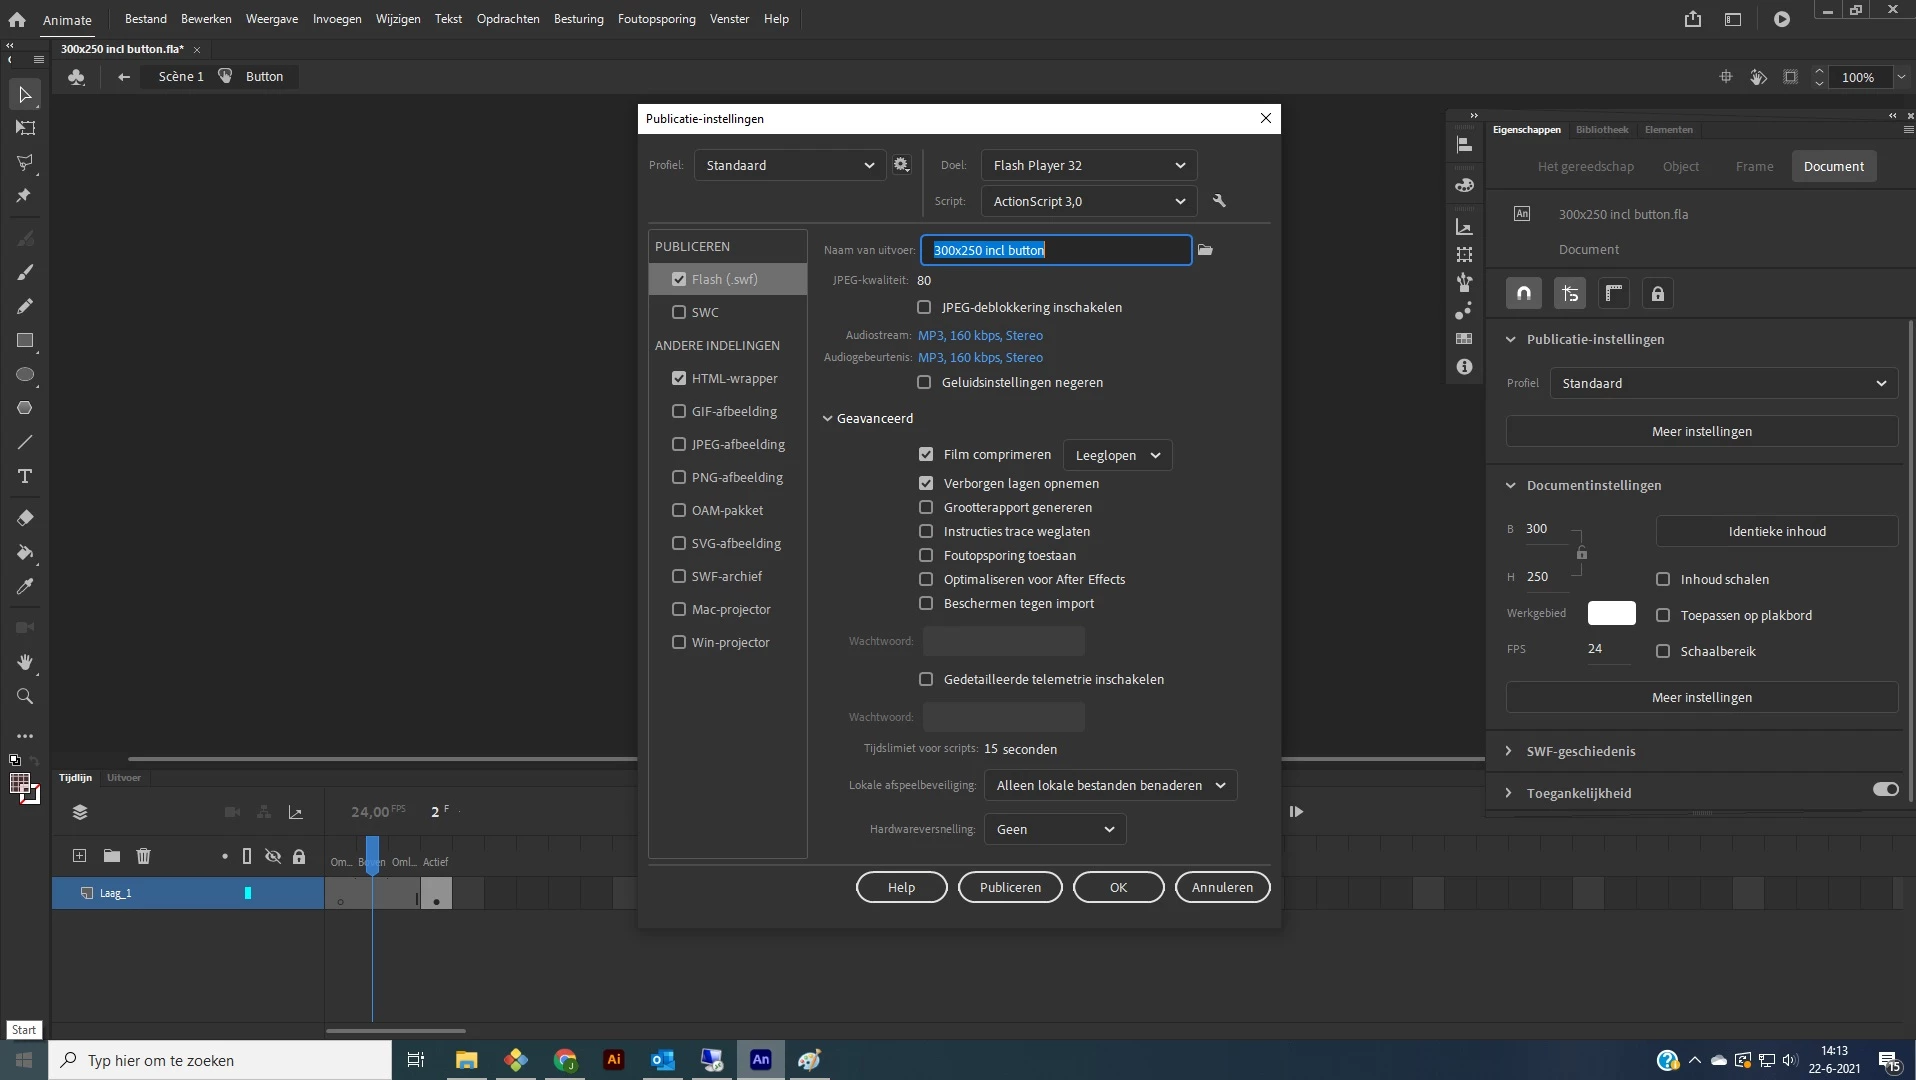Viewport: 1916px width, 1080px height.
Task: Open profile options gear in dialog
Action: coord(901,165)
